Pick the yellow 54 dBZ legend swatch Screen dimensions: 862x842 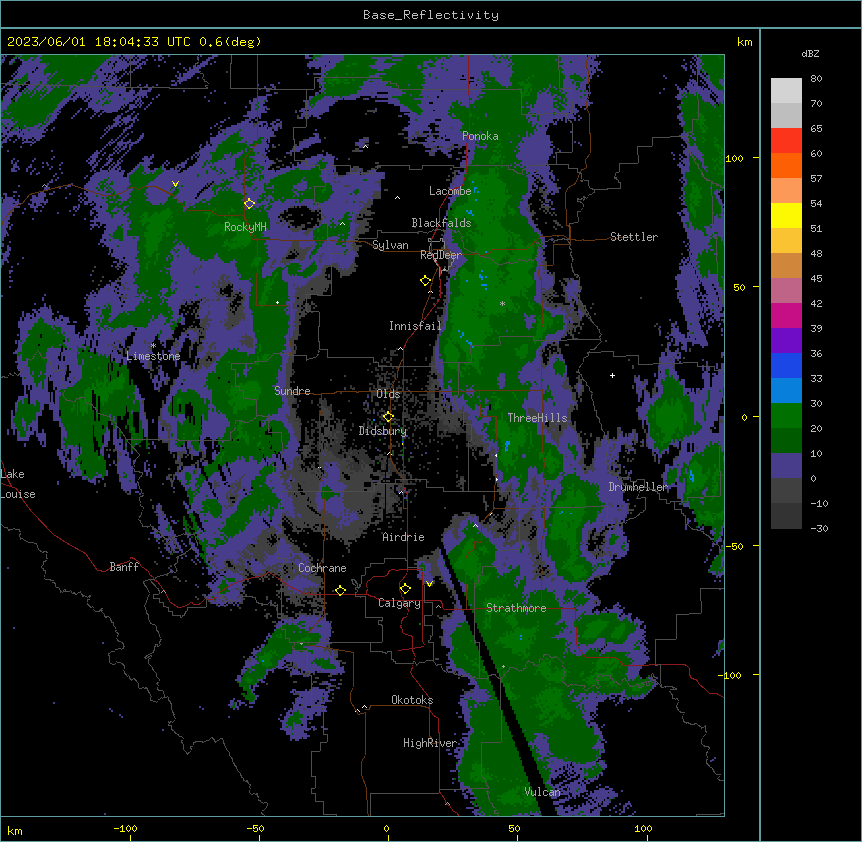click(x=786, y=215)
